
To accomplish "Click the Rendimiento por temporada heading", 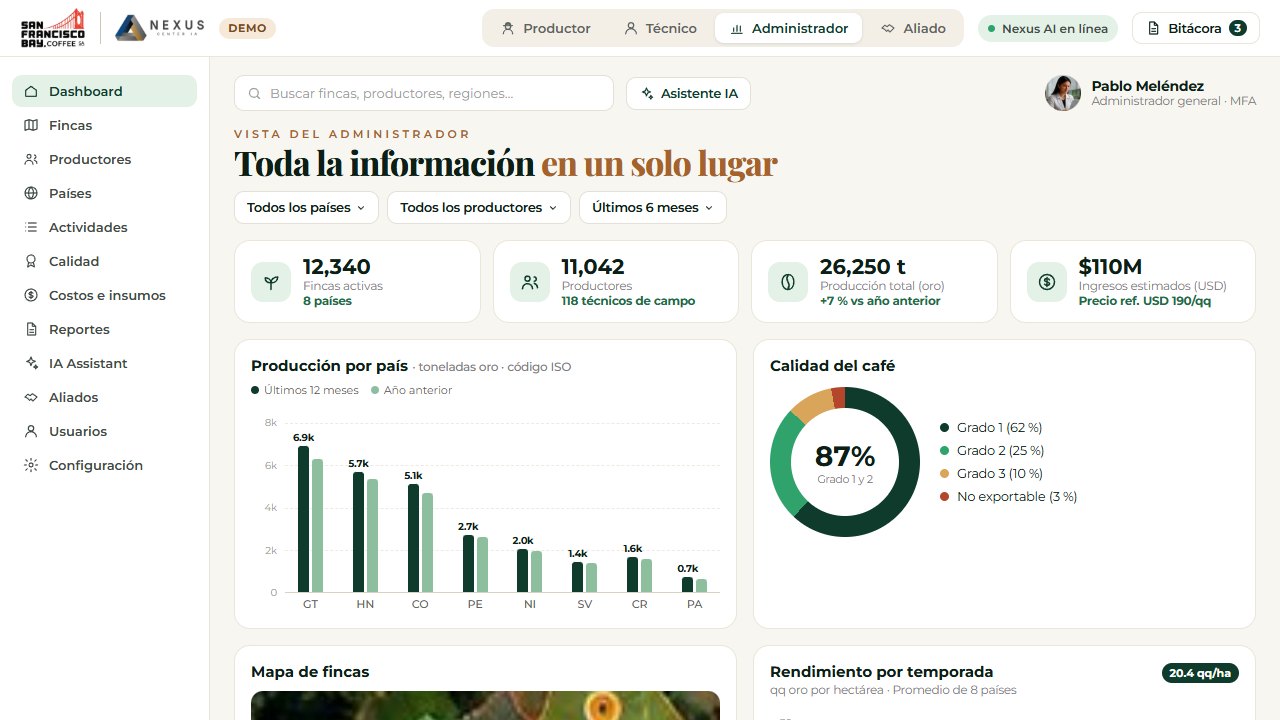I will point(882,672).
